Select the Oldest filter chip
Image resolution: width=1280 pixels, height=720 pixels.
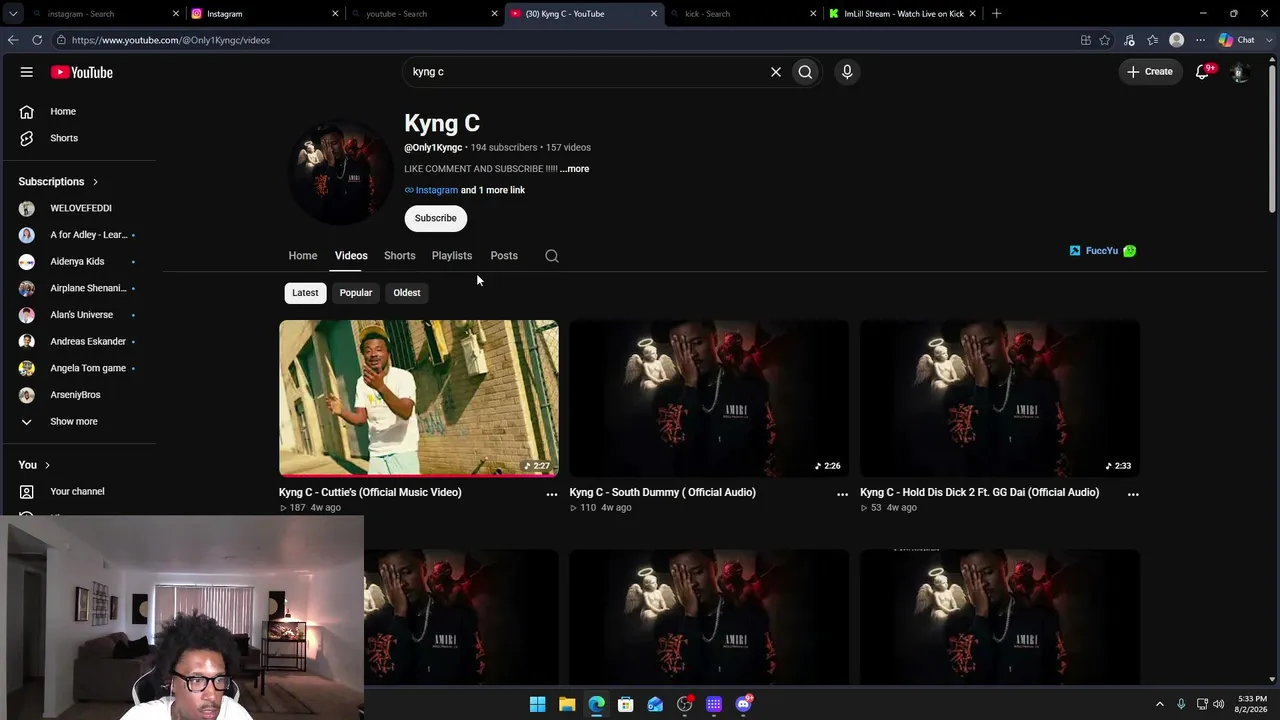(x=407, y=293)
